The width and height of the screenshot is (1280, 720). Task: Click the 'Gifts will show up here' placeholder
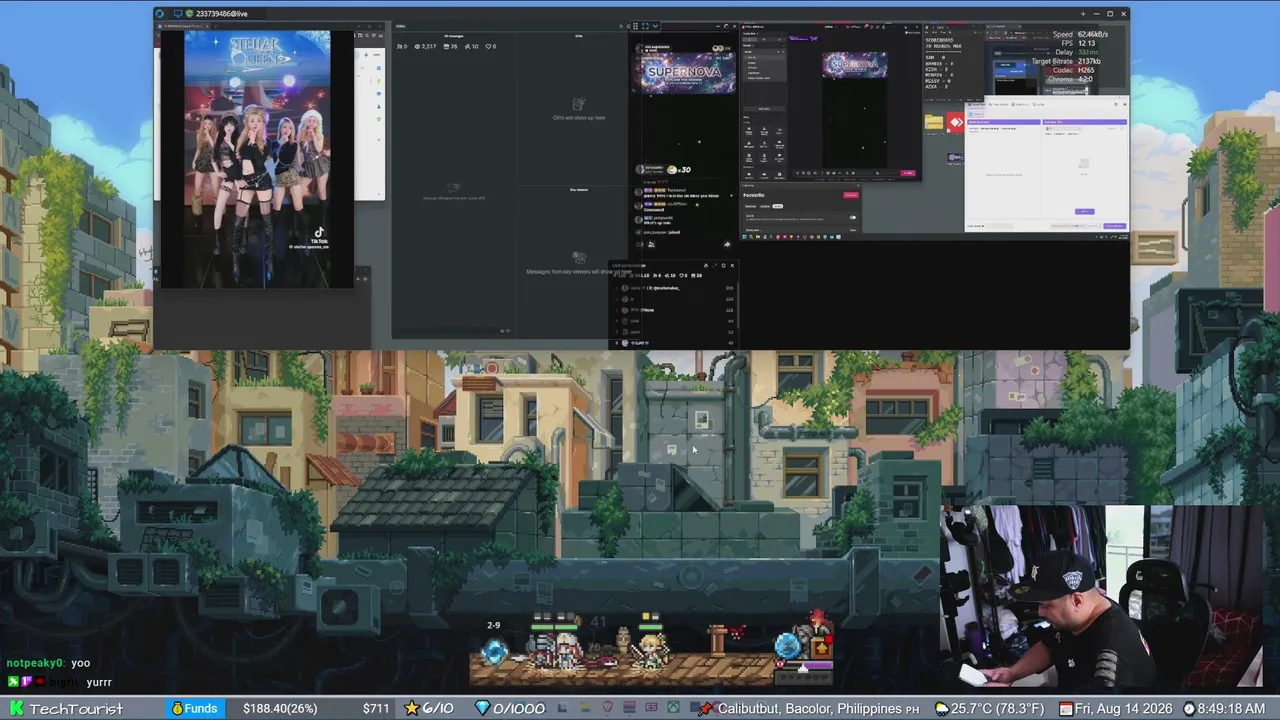click(578, 109)
